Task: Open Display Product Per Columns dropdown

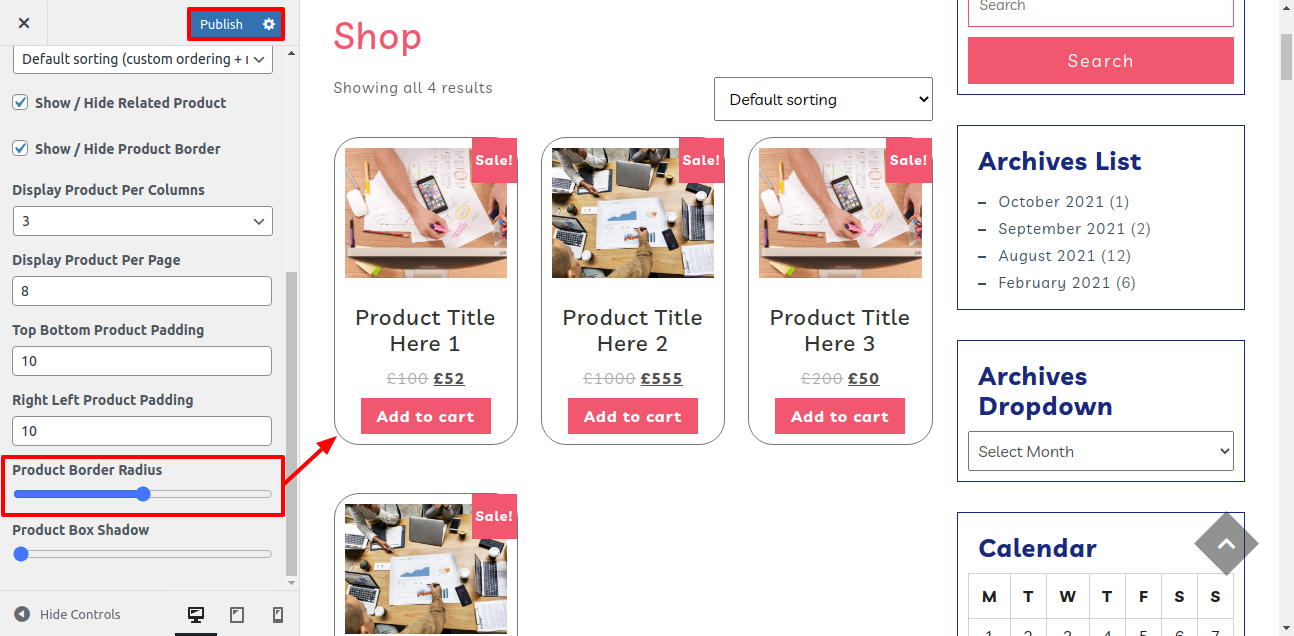Action: (x=143, y=221)
